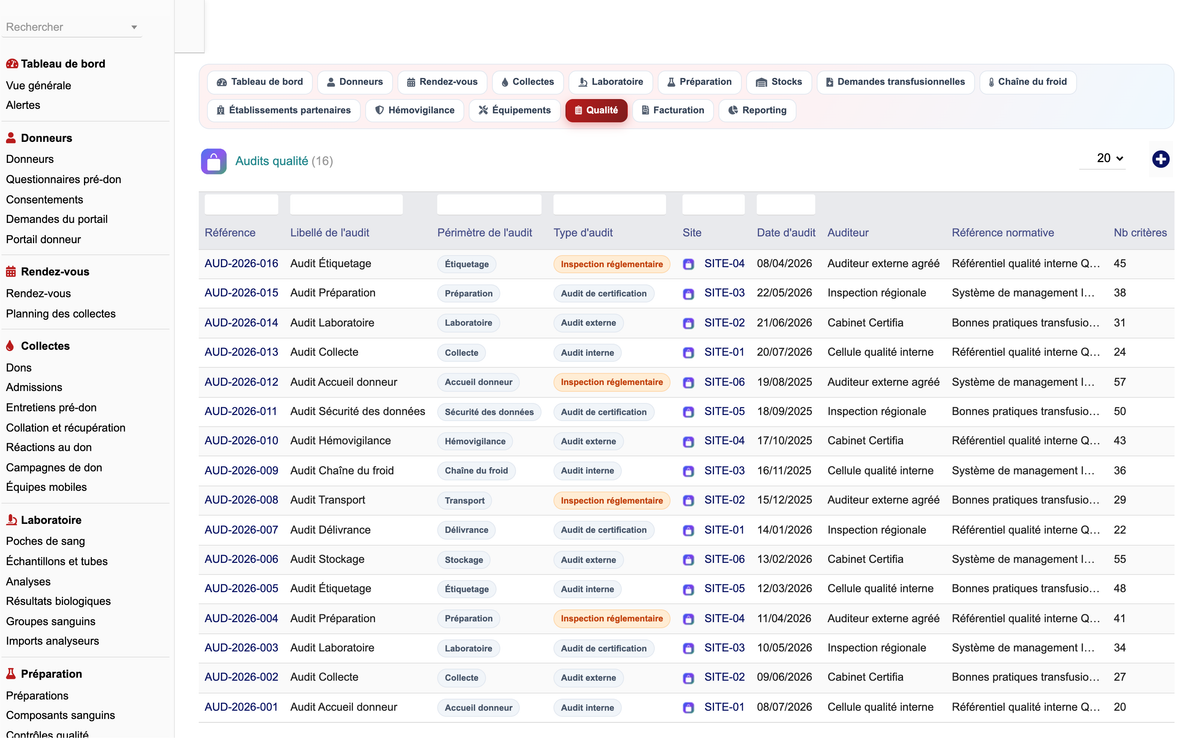Click the Sécurité des données perimeter badge

tap(489, 412)
